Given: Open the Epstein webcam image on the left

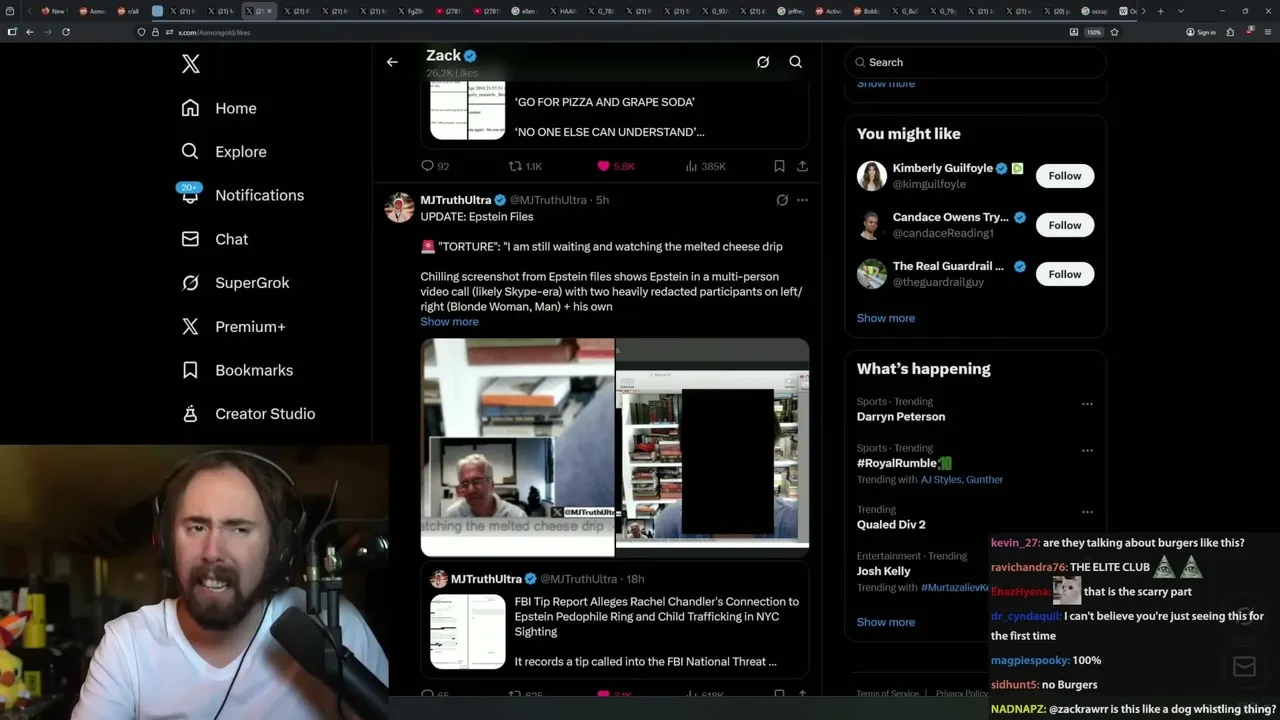Looking at the screenshot, I should (x=517, y=447).
